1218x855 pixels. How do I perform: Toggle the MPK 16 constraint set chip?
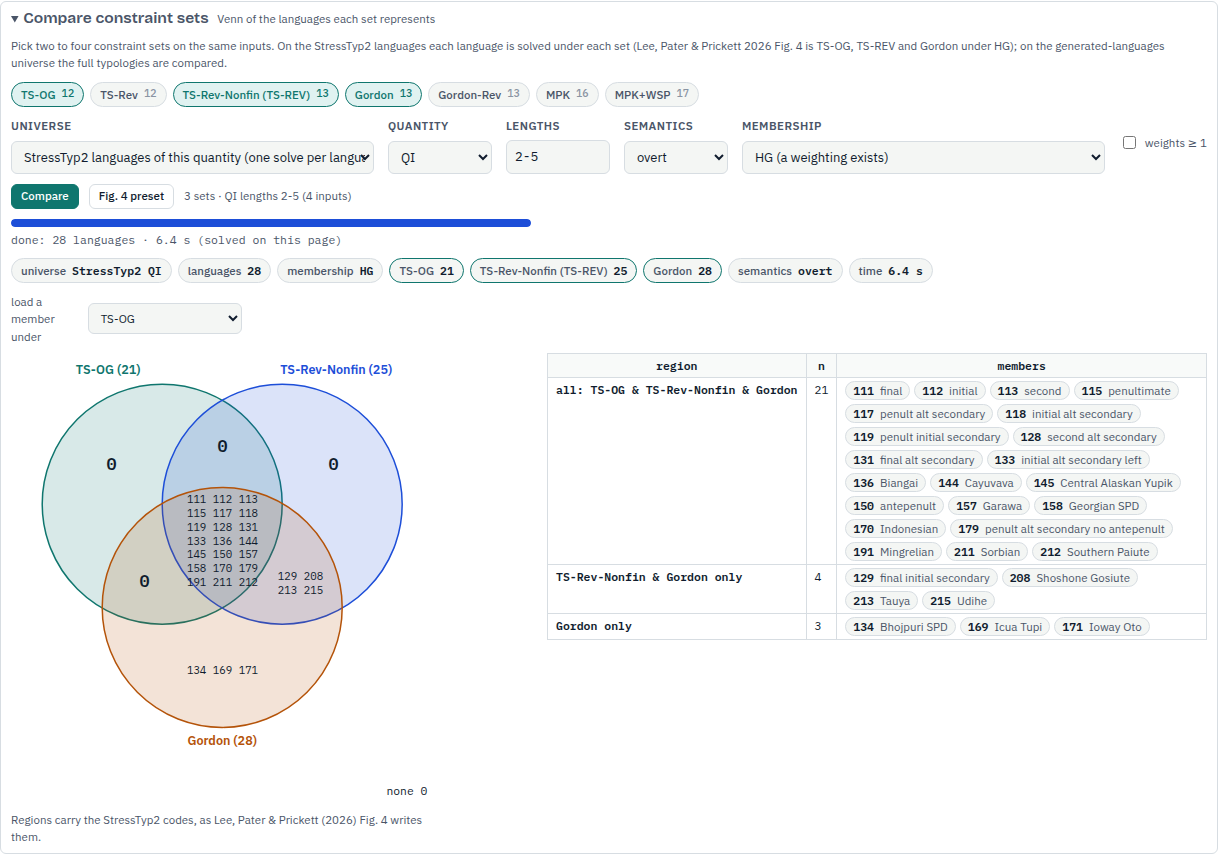tap(567, 95)
